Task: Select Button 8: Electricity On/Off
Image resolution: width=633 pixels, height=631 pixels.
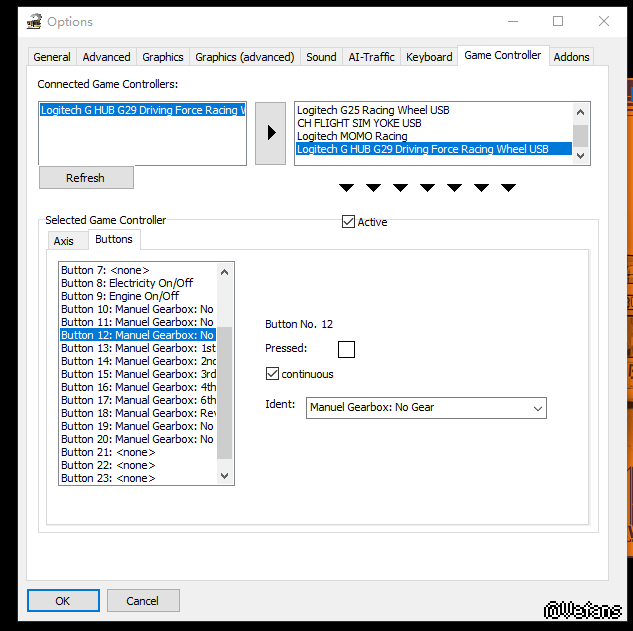Action: 138,283
